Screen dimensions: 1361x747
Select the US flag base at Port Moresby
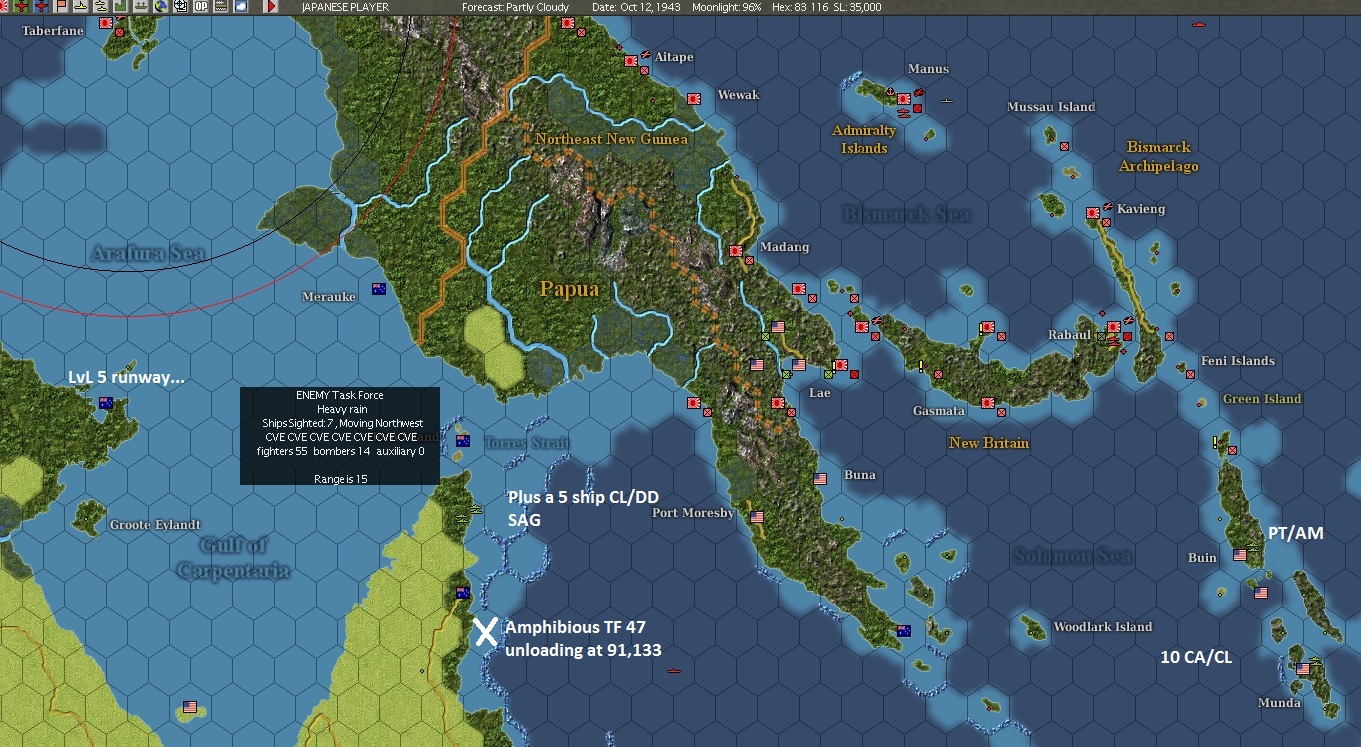[757, 517]
